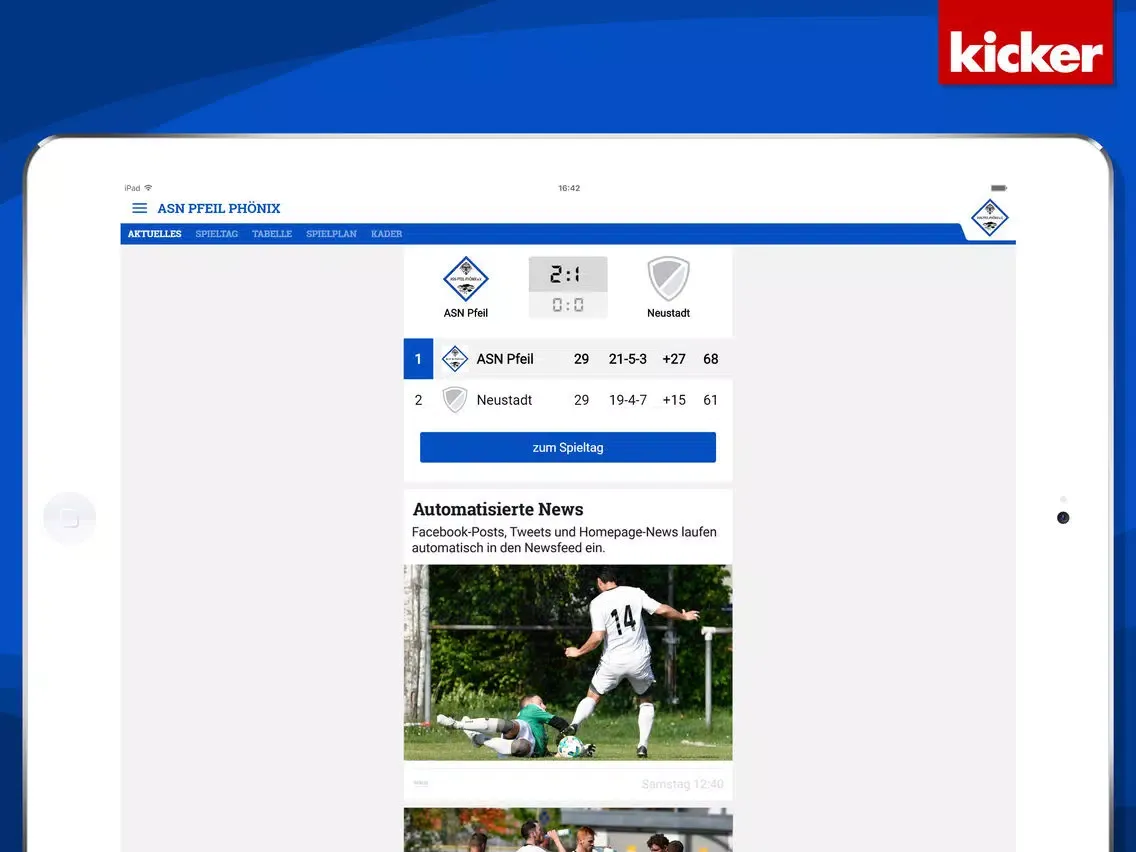Tap the +27 goal difference

(x=674, y=359)
